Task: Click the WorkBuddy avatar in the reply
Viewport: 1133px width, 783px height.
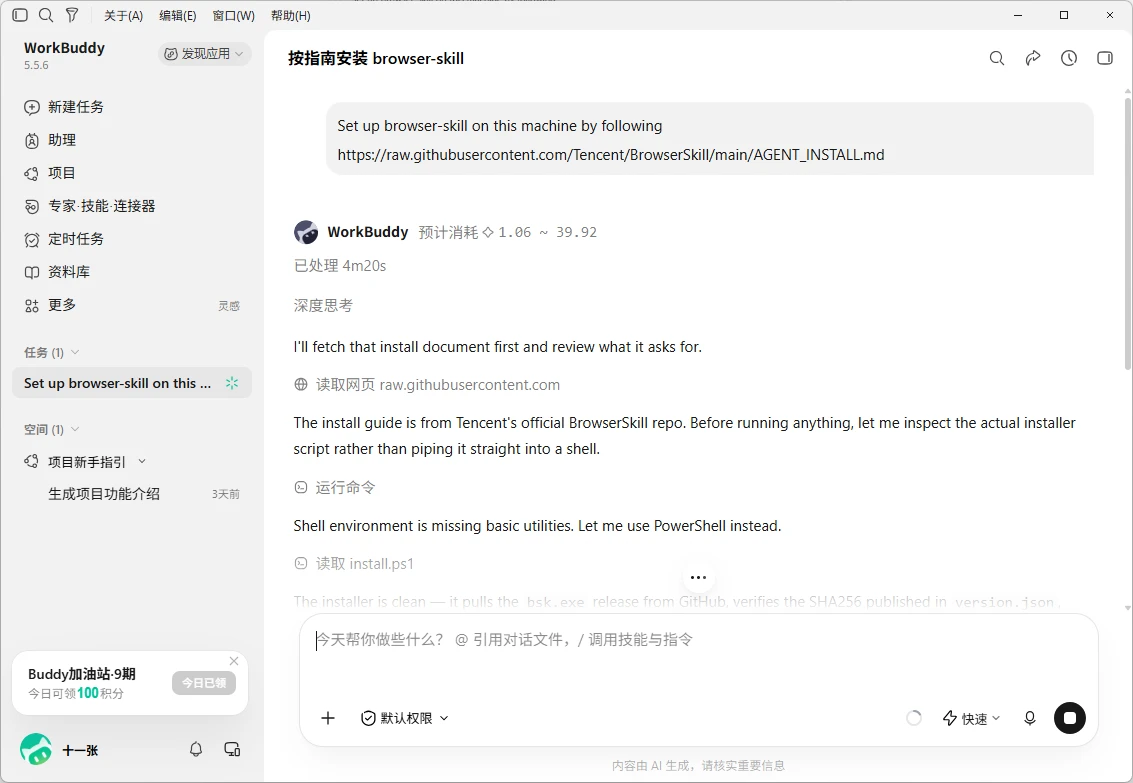Action: [306, 233]
